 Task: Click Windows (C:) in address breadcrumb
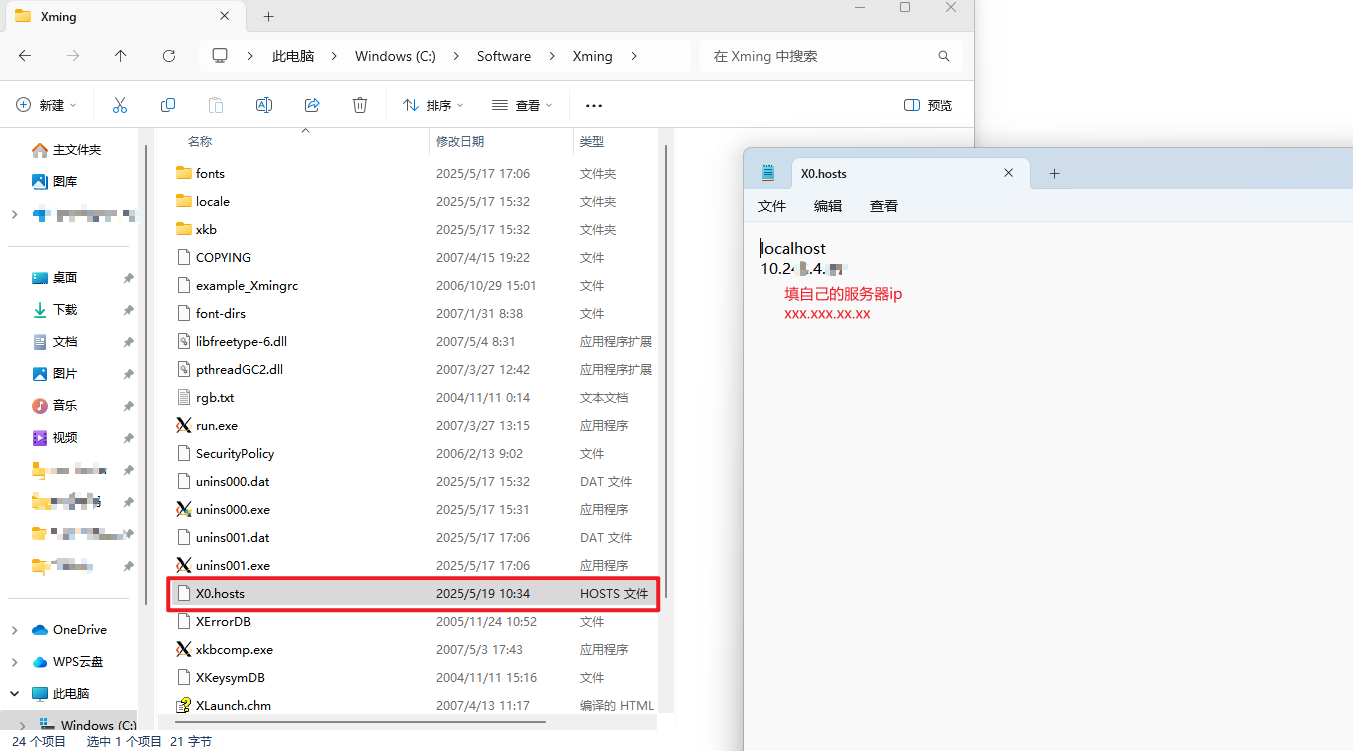(x=395, y=56)
